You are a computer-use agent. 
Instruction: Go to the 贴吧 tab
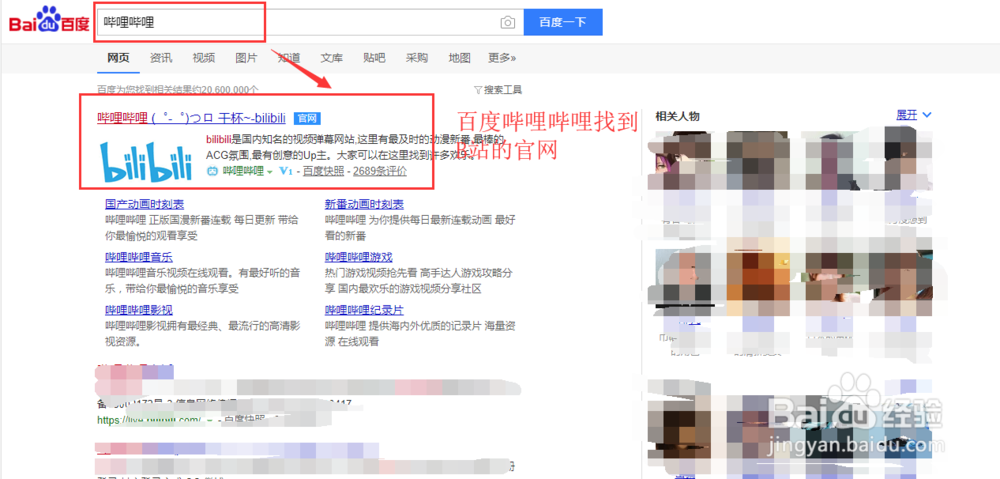374,58
